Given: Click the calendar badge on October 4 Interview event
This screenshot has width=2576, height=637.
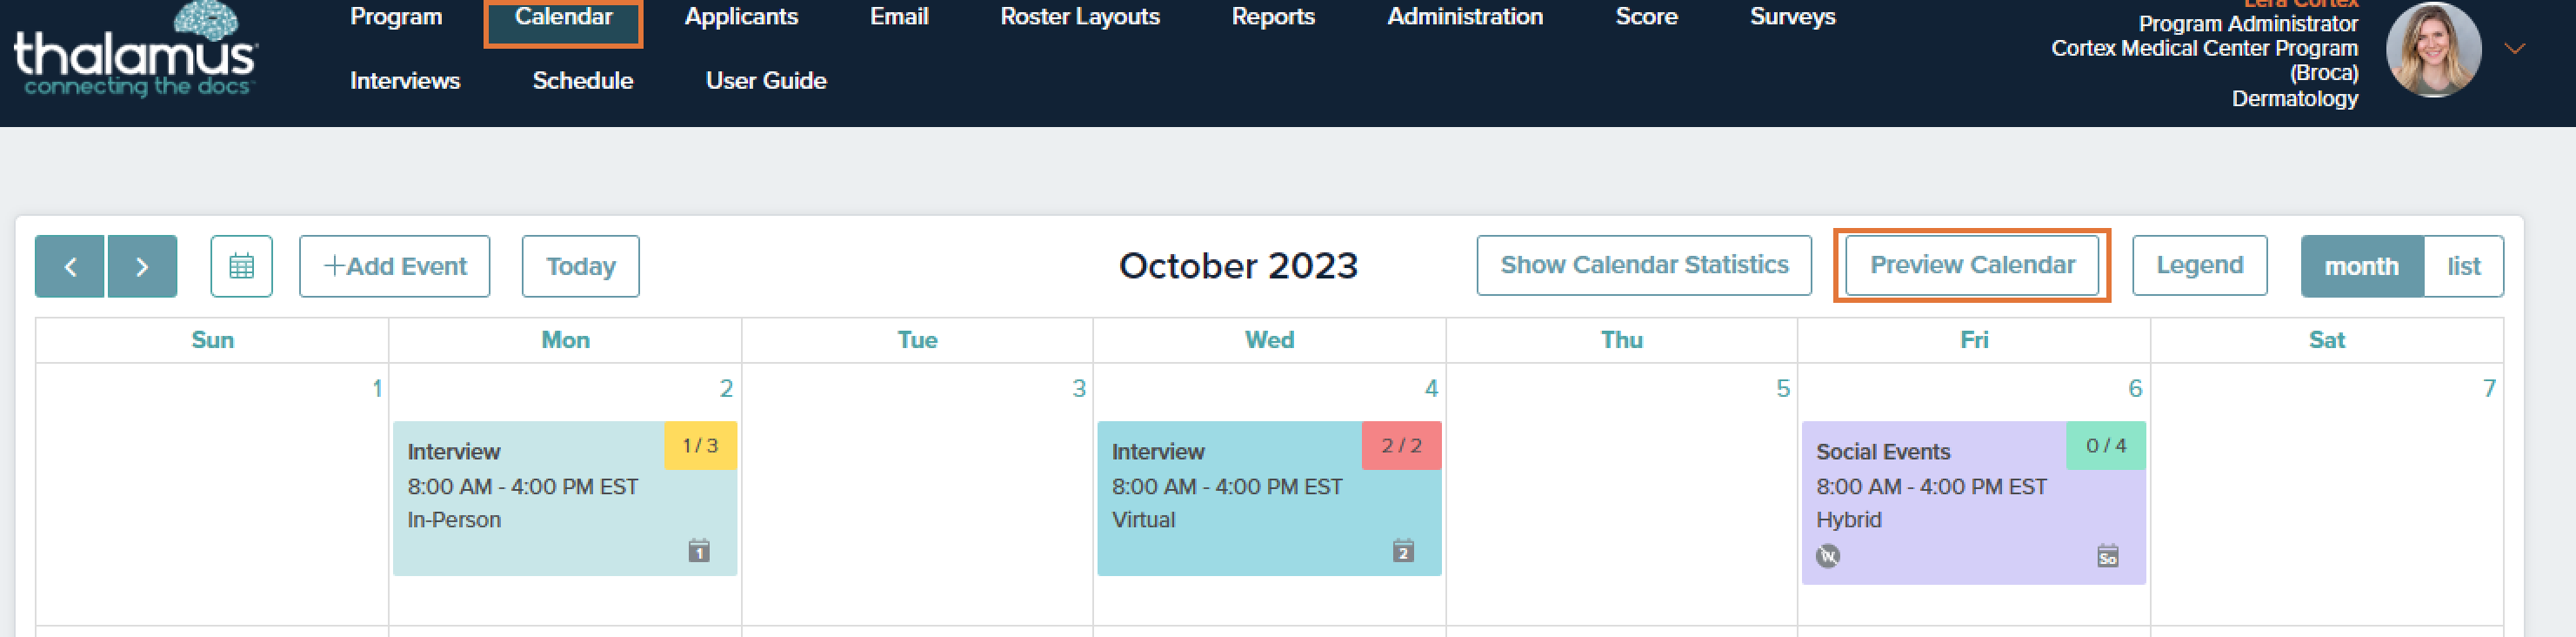Looking at the screenshot, I should pos(1403,551).
